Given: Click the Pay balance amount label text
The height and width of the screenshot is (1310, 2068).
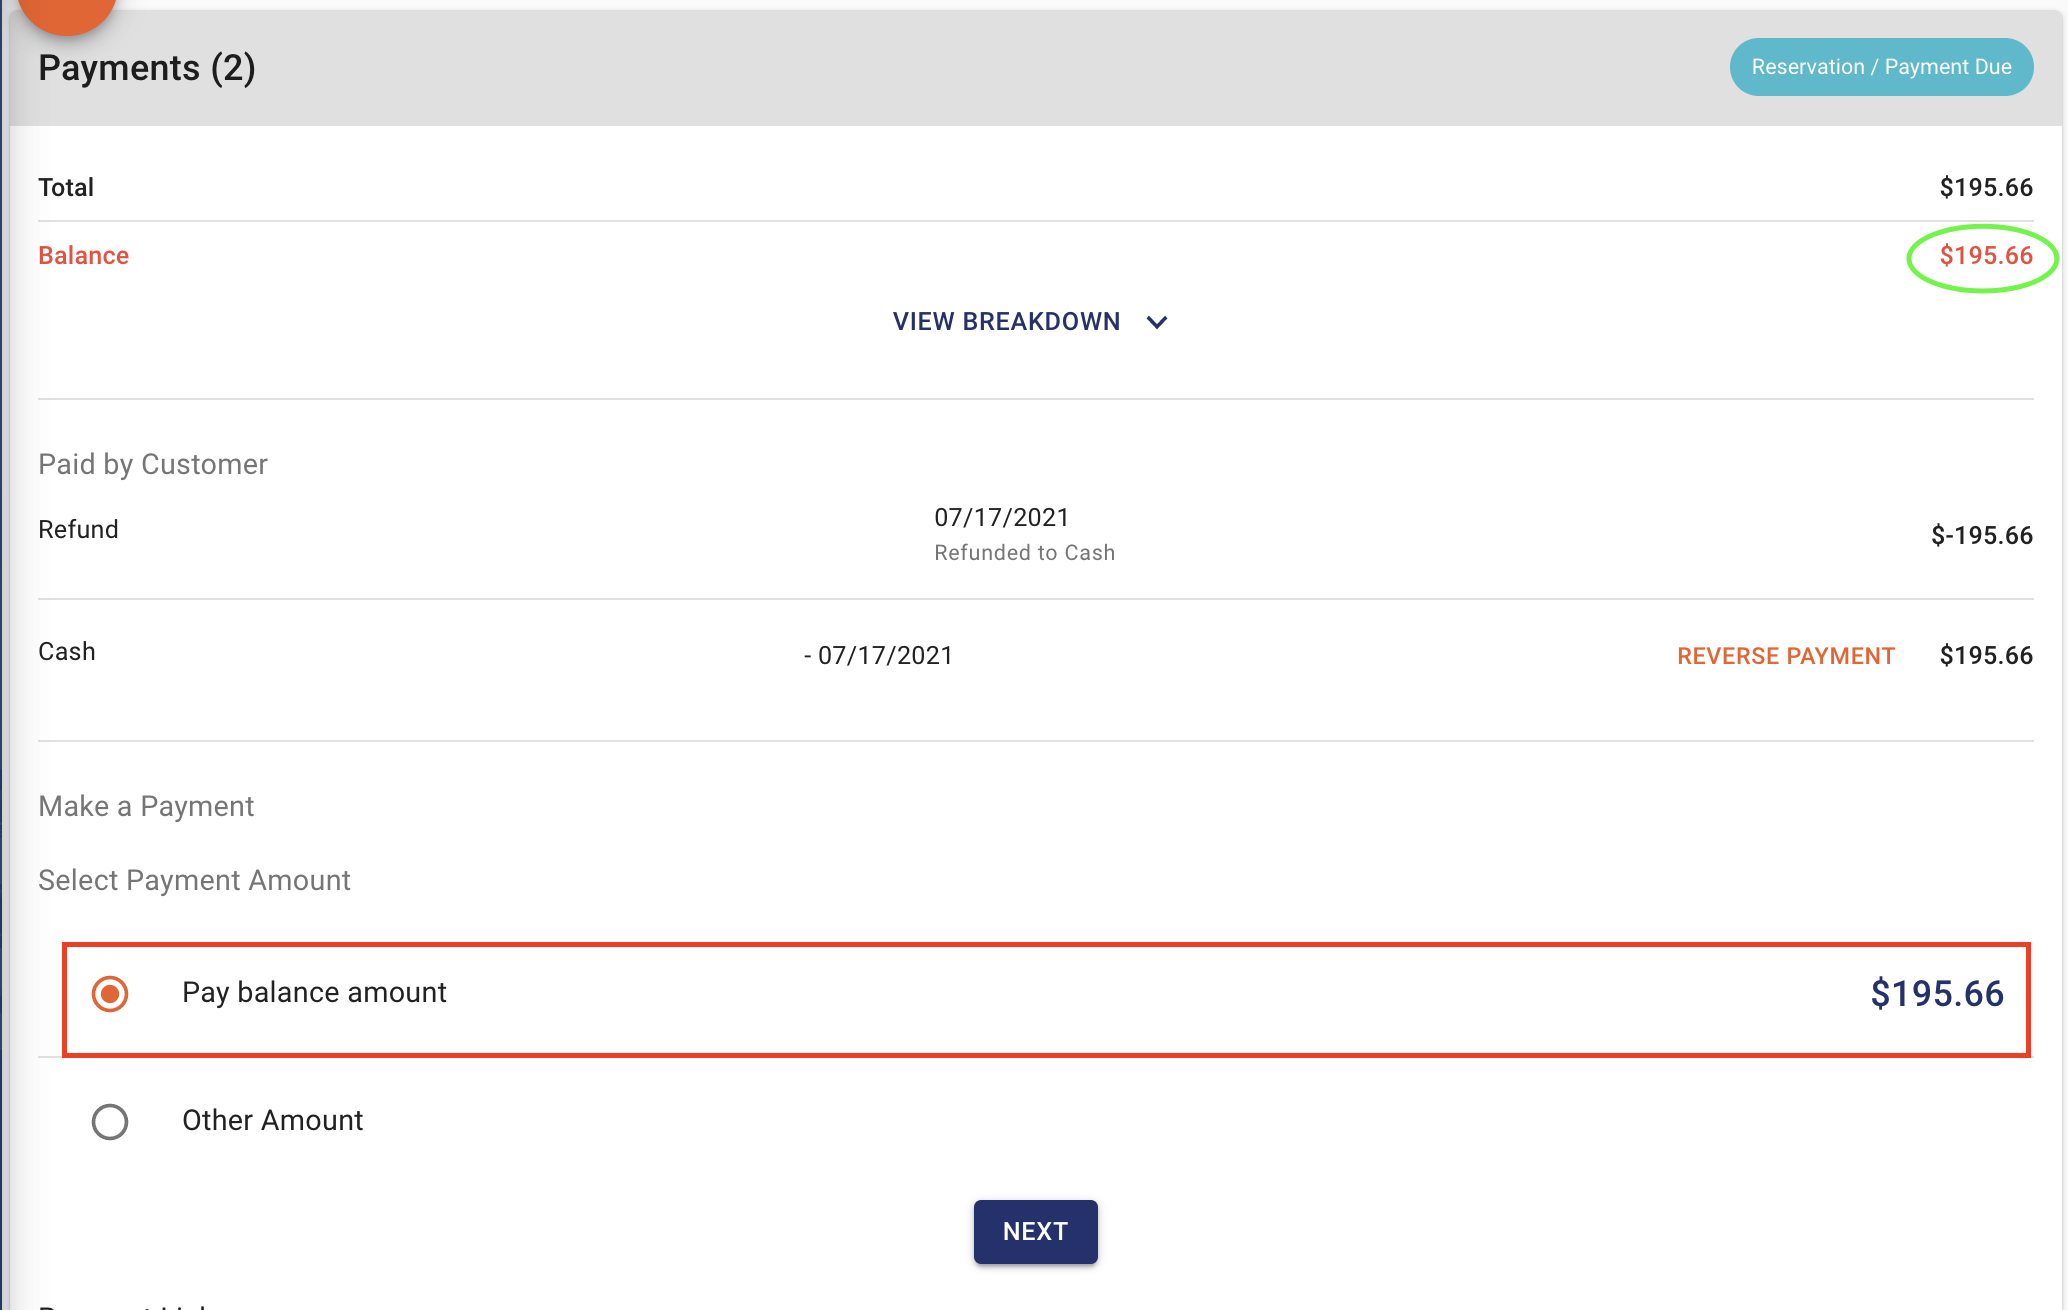Looking at the screenshot, I should [314, 992].
